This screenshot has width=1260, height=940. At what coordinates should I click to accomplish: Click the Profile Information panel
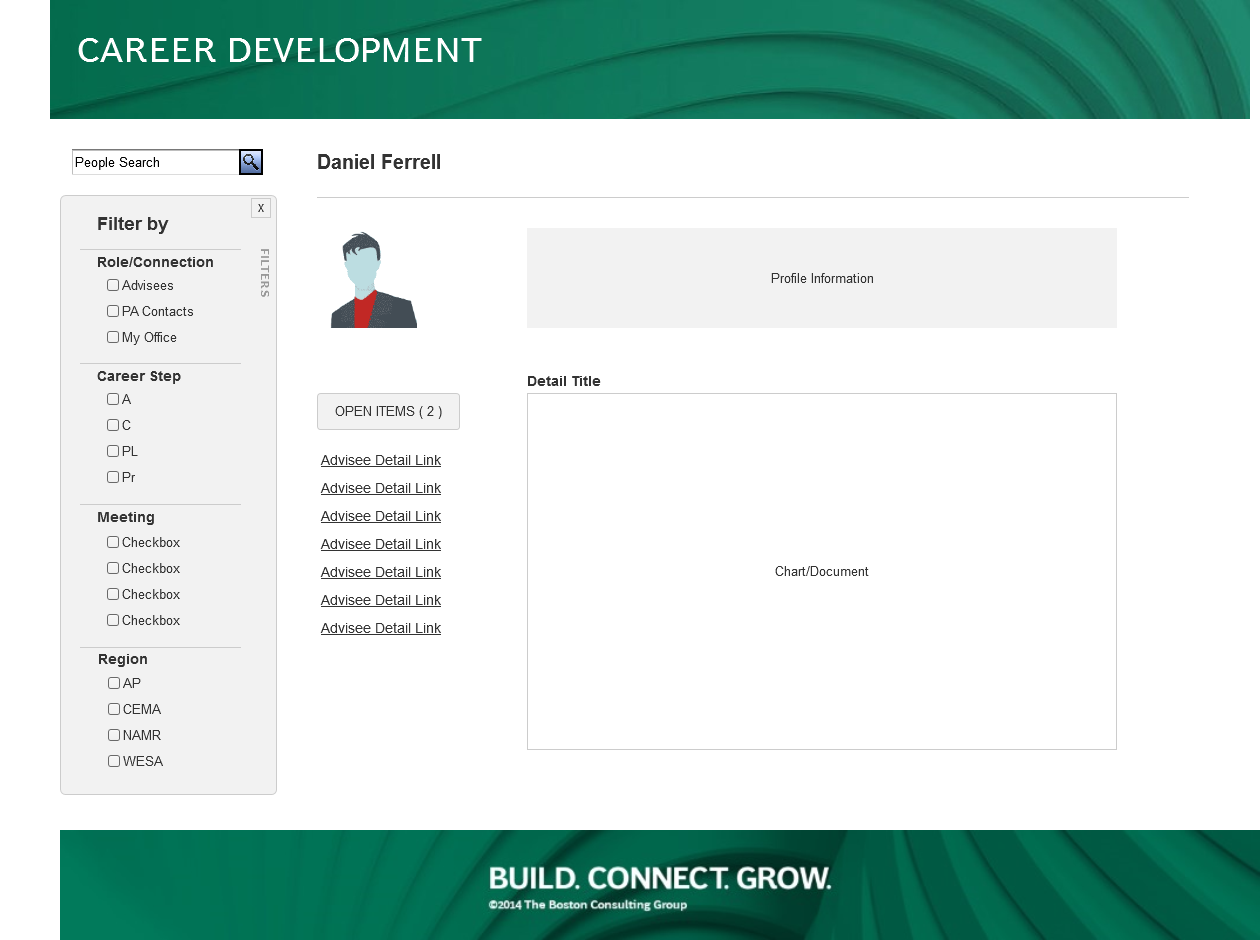(x=822, y=278)
